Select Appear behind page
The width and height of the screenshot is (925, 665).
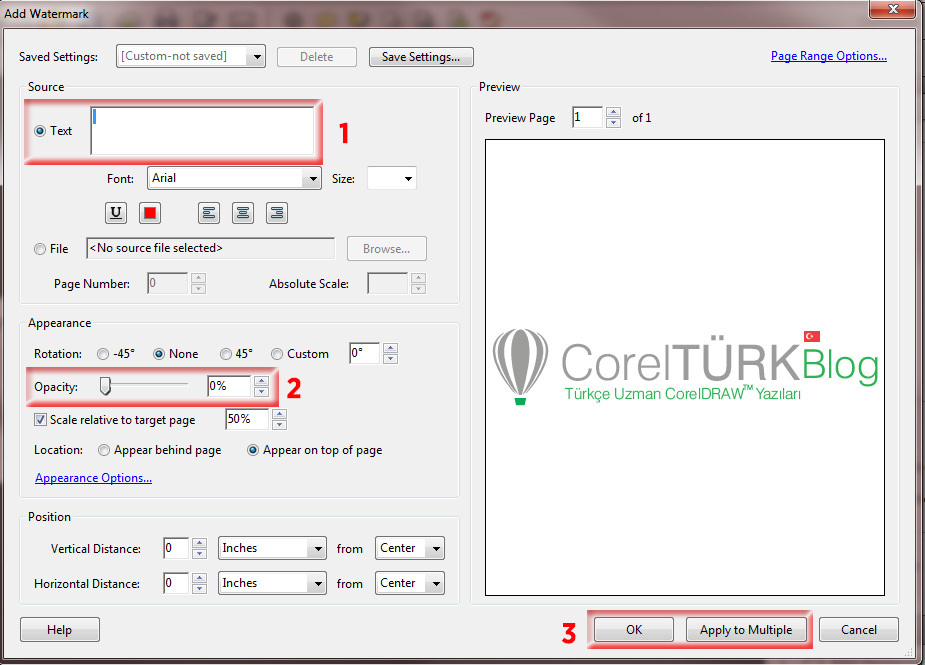104,450
